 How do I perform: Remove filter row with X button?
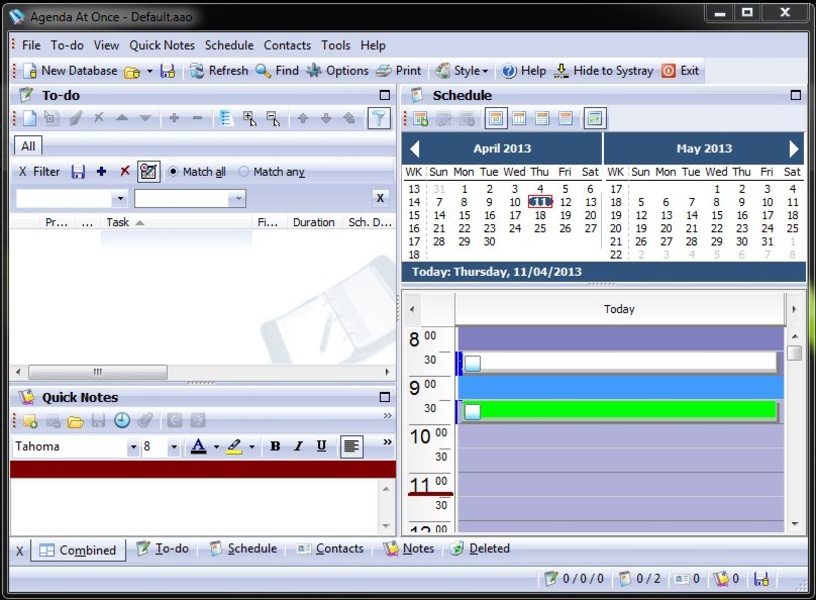(x=380, y=198)
